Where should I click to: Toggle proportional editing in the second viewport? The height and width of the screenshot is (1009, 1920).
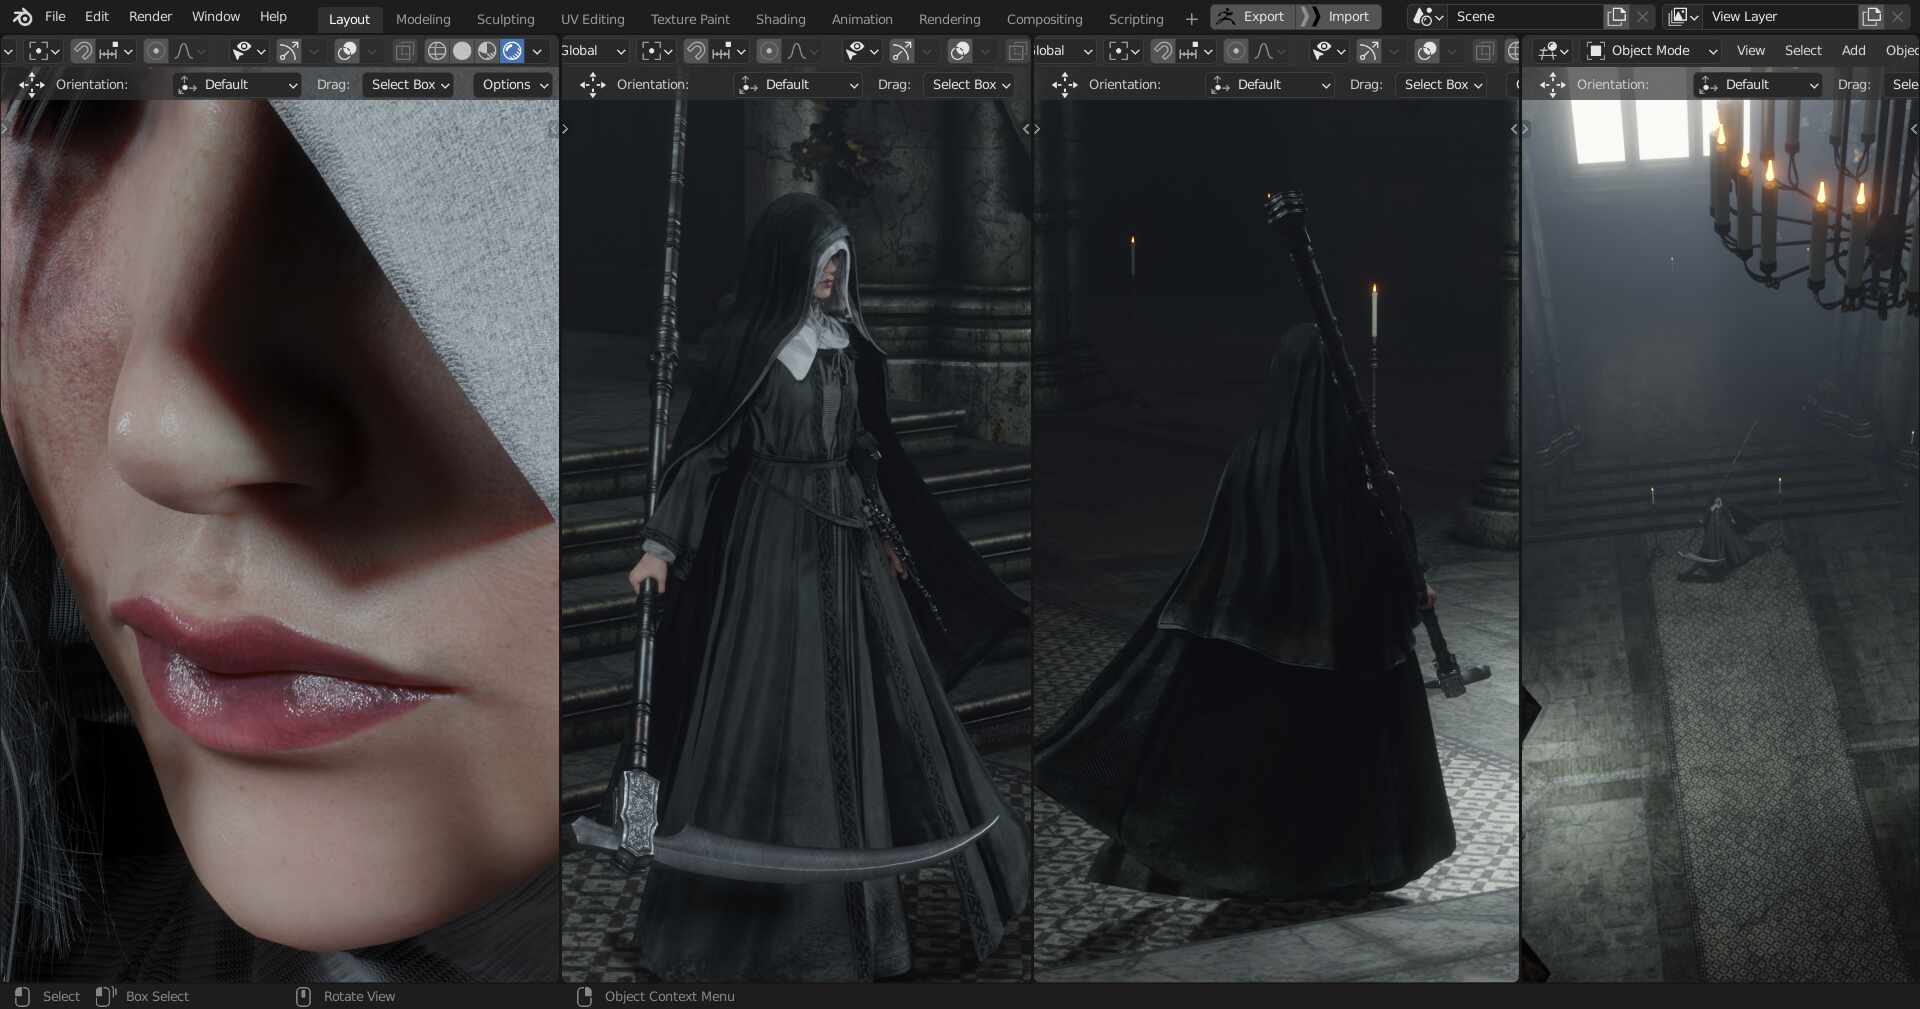769,51
